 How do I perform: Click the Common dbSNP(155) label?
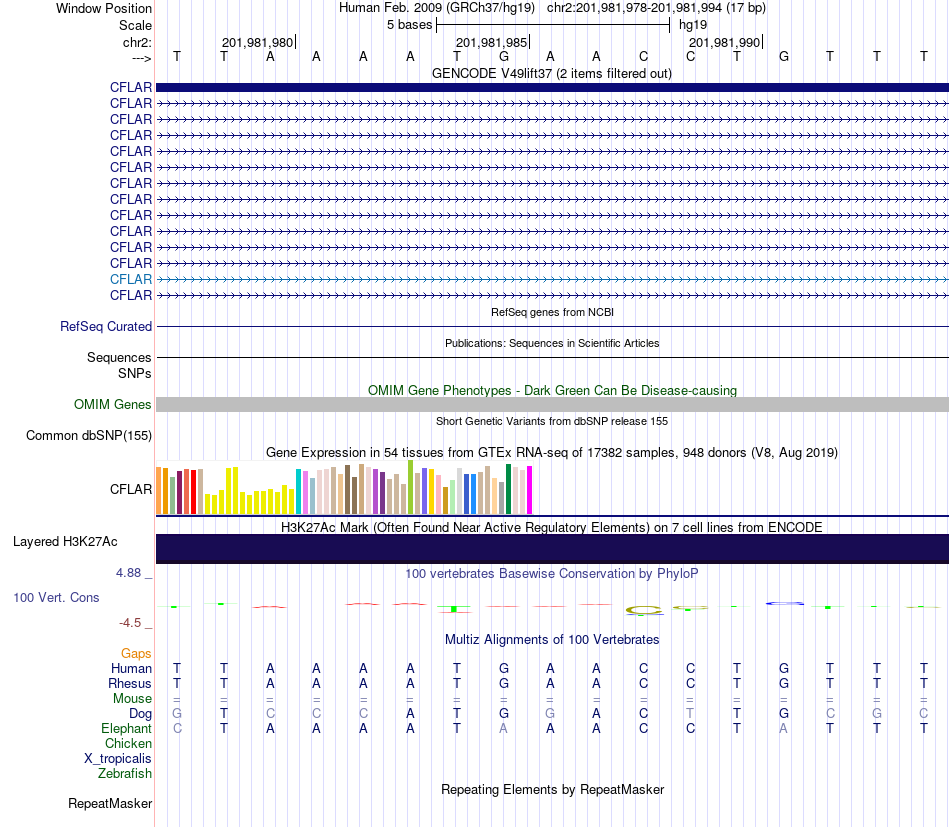[89, 436]
